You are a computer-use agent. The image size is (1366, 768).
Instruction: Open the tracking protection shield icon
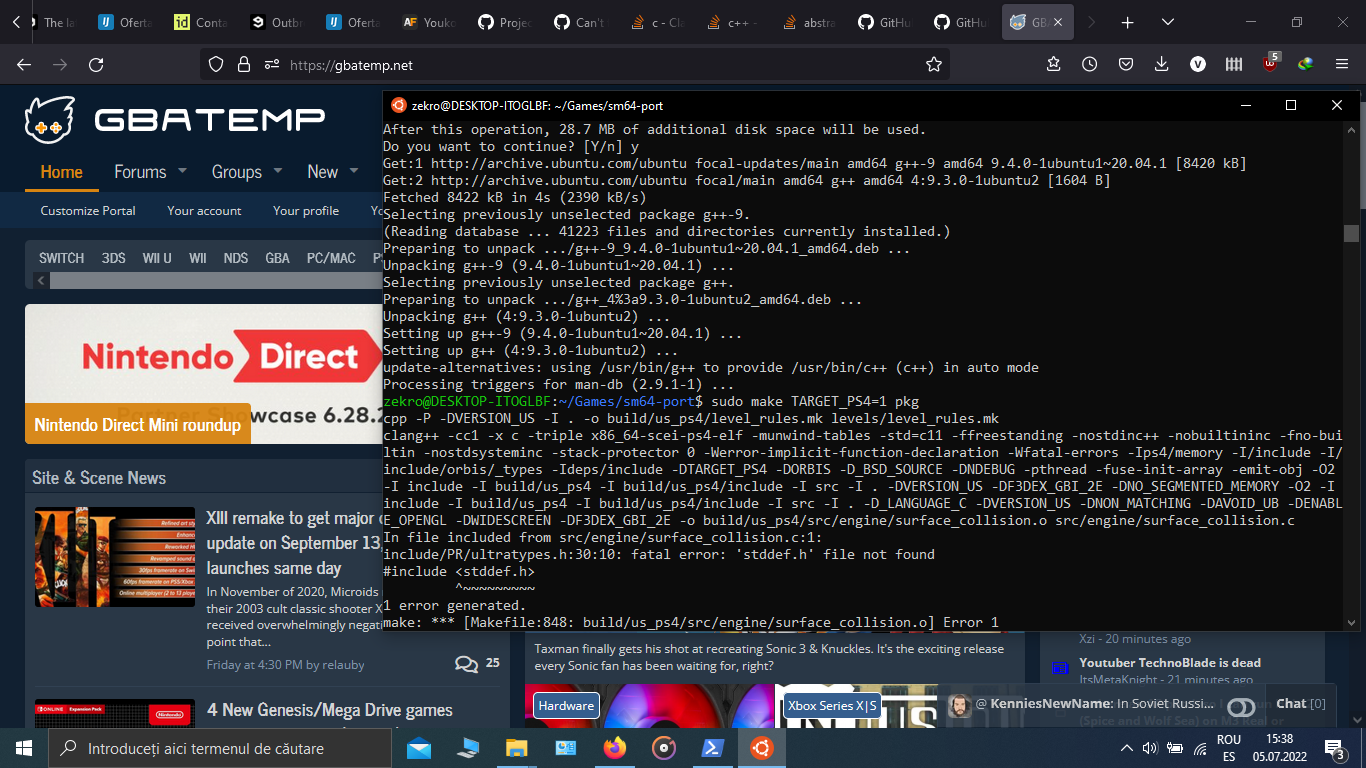[215, 64]
